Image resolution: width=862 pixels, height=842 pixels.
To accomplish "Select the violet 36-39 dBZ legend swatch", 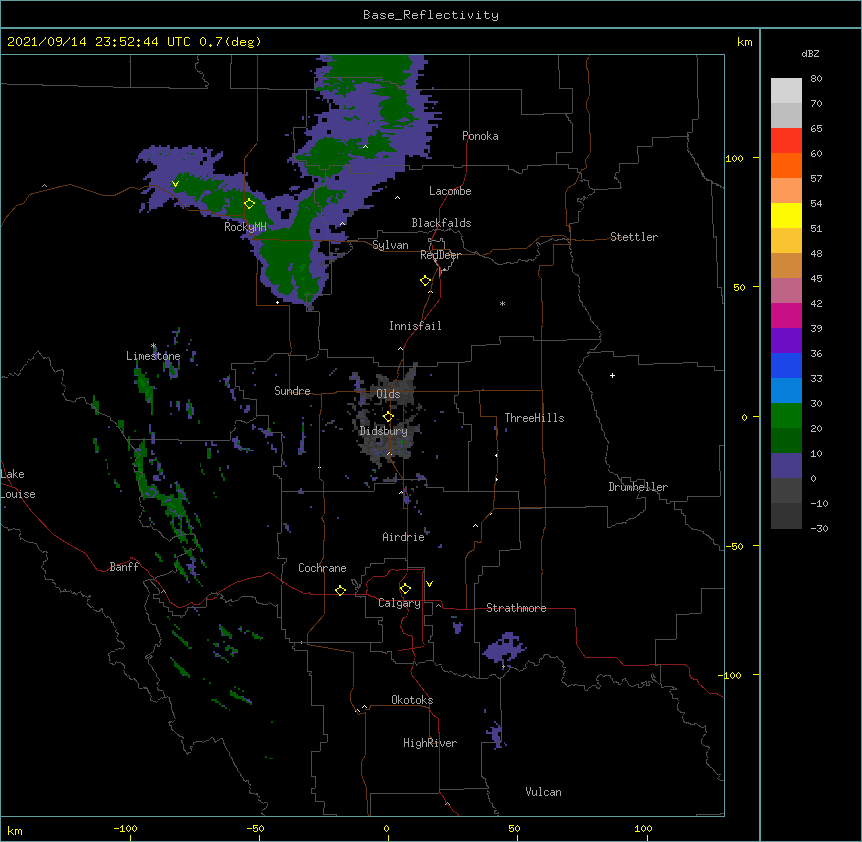I will coord(786,341).
